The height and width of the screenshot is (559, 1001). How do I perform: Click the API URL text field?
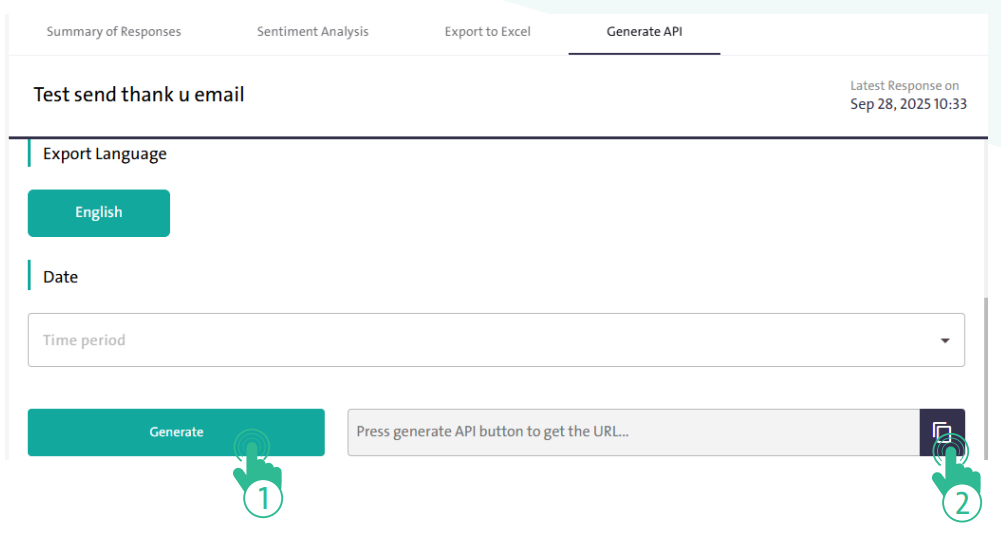coord(632,432)
